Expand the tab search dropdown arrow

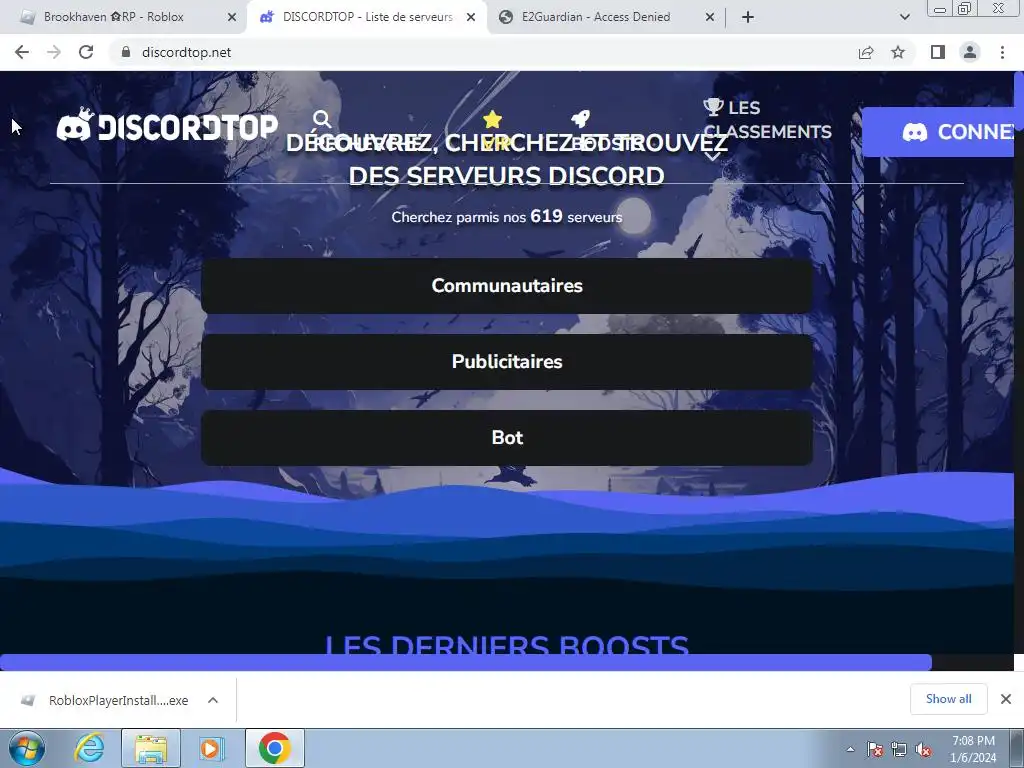coord(904,17)
